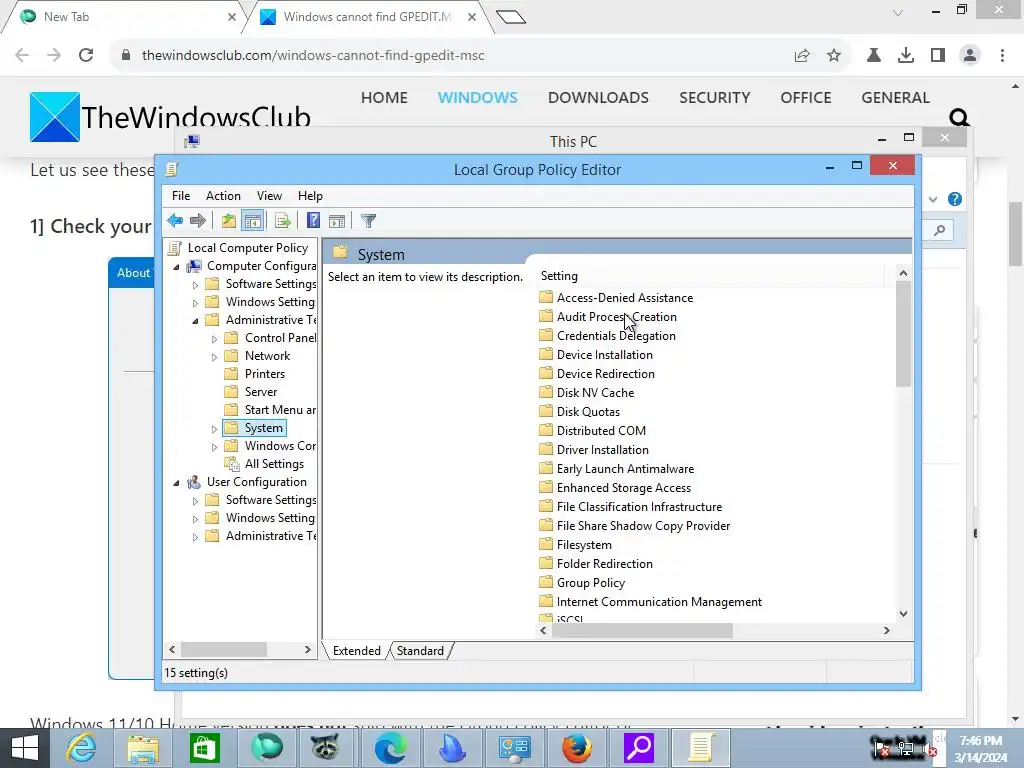Expand the System tree node arrow
This screenshot has height=768, width=1024.
(214, 429)
